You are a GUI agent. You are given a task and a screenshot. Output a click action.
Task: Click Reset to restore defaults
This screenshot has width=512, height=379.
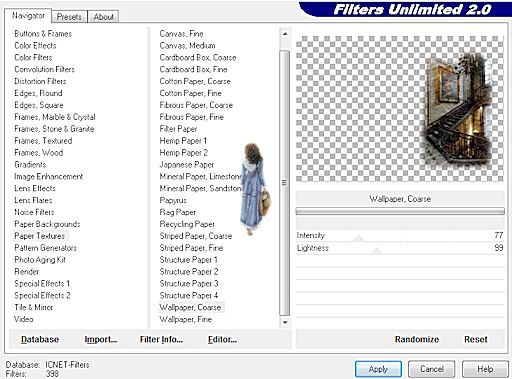tap(476, 339)
